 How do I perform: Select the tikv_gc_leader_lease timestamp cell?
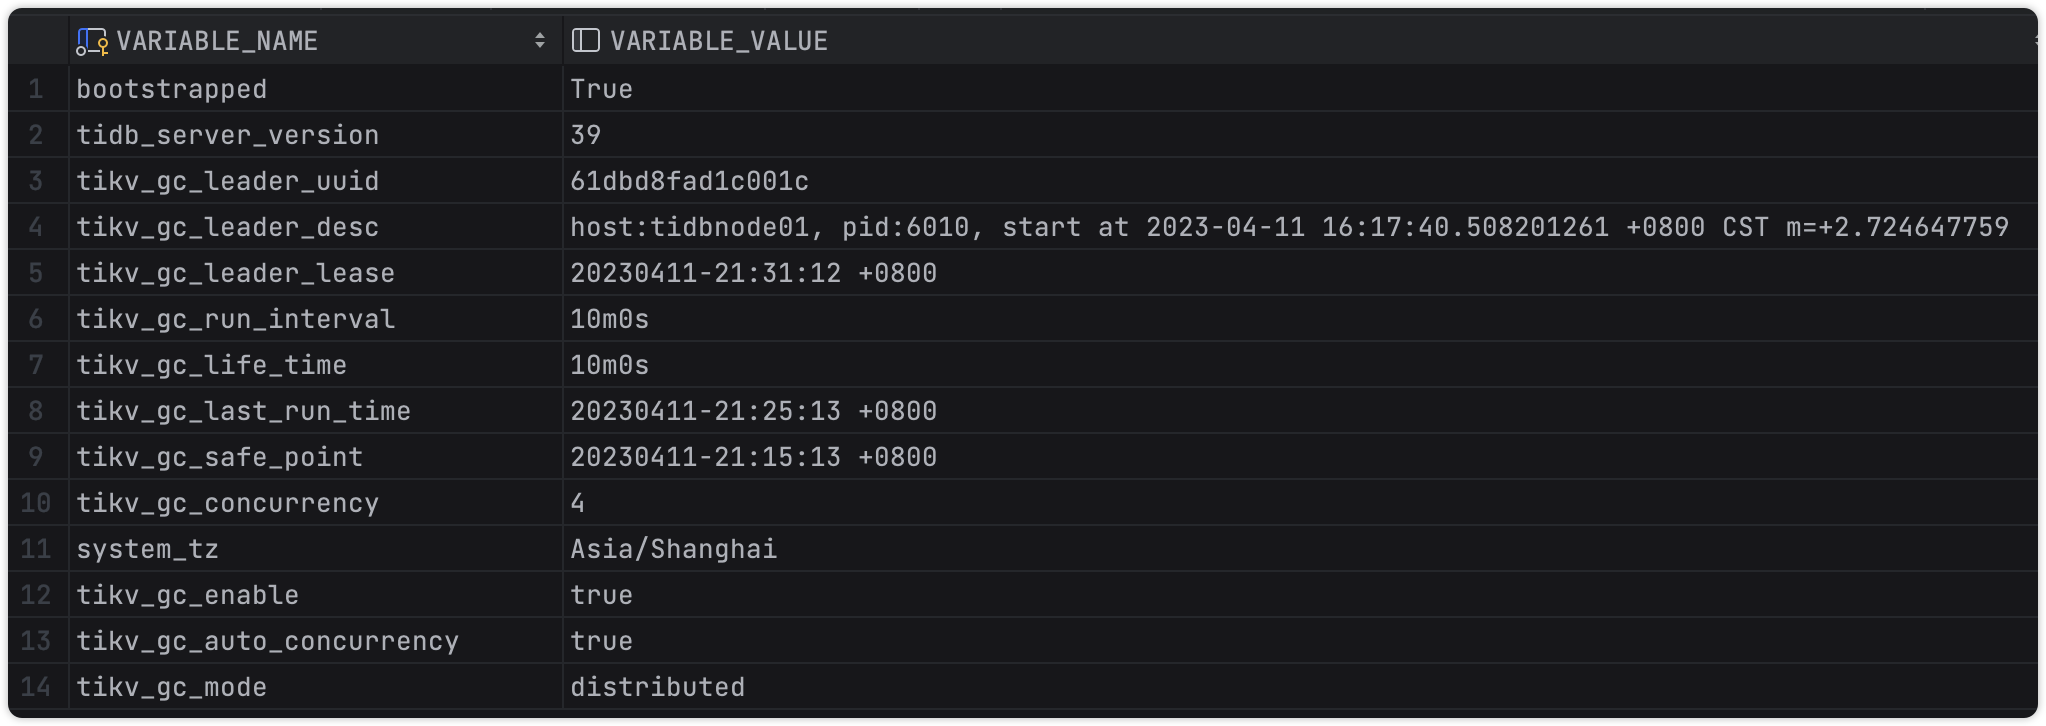[x=753, y=273]
